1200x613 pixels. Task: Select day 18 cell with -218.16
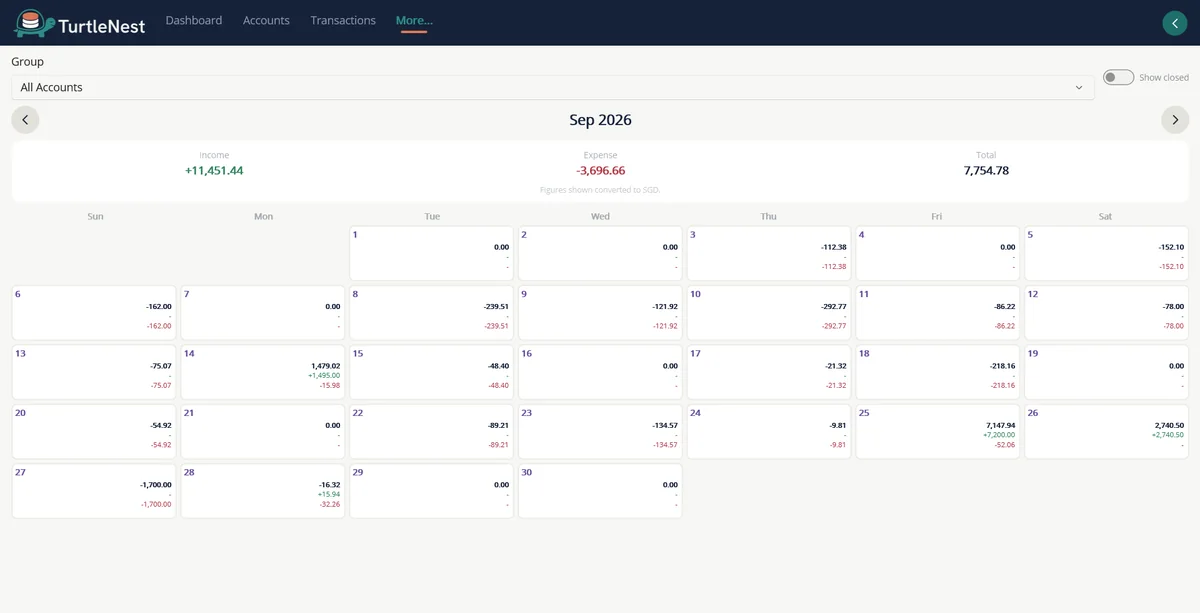(x=937, y=372)
